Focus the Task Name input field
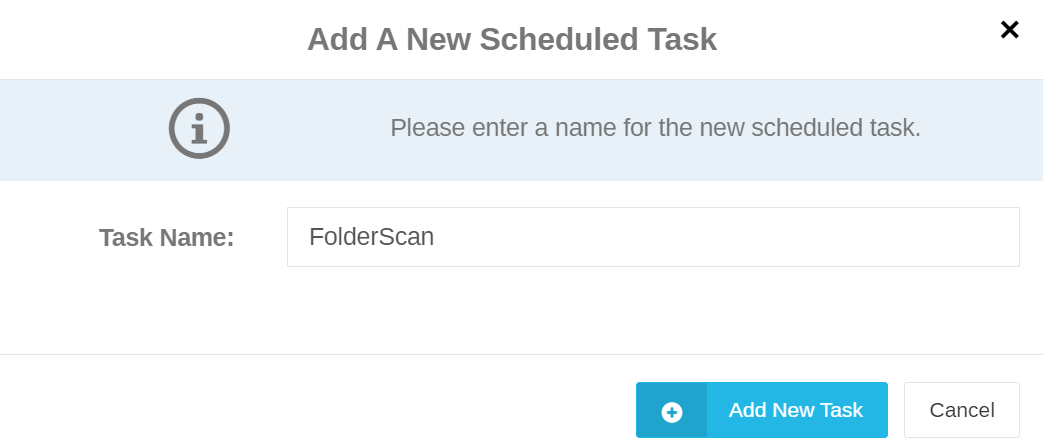This screenshot has width=1043, height=448. coord(653,237)
